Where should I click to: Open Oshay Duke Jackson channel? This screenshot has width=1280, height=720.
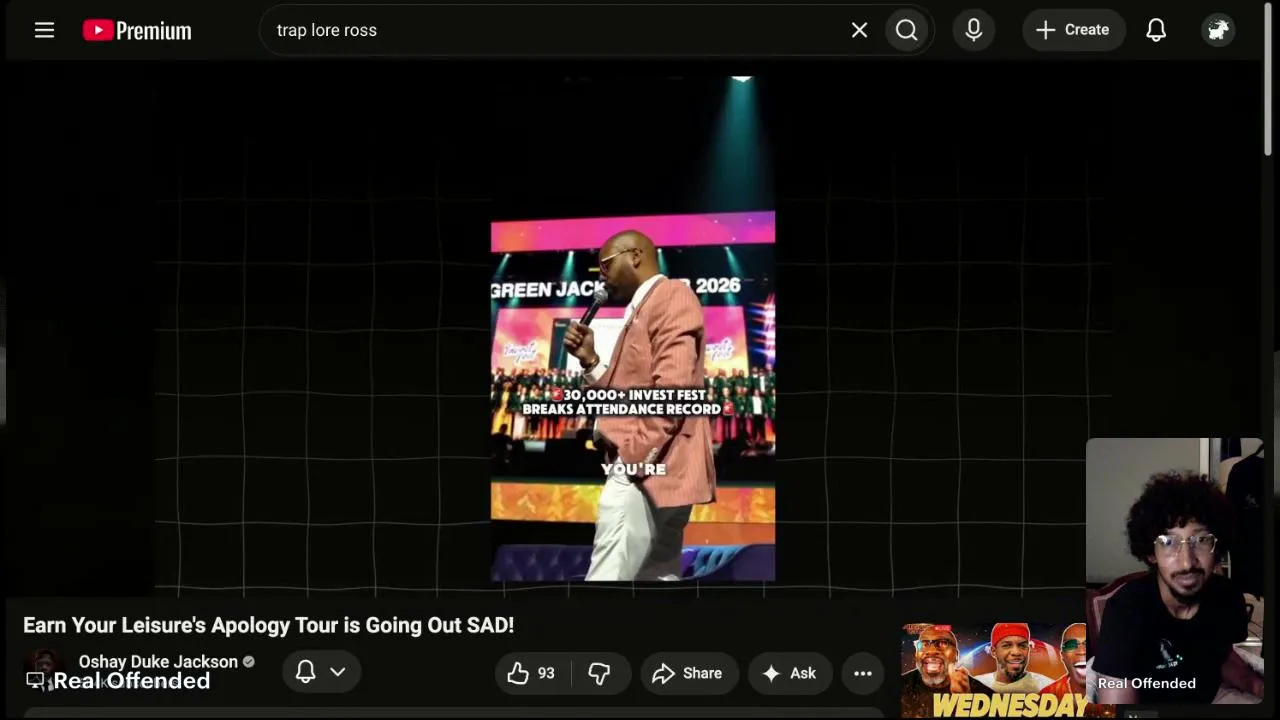click(158, 662)
